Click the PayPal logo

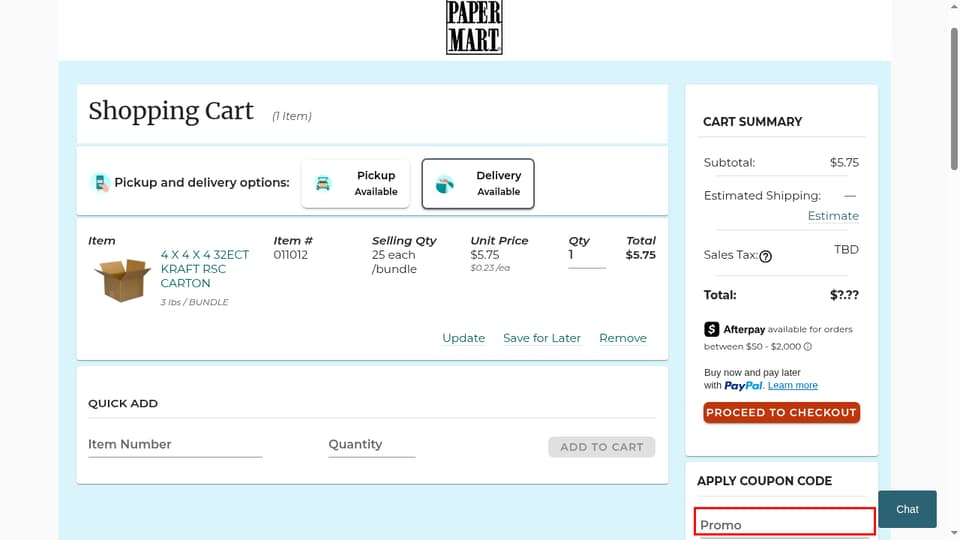[x=743, y=386]
